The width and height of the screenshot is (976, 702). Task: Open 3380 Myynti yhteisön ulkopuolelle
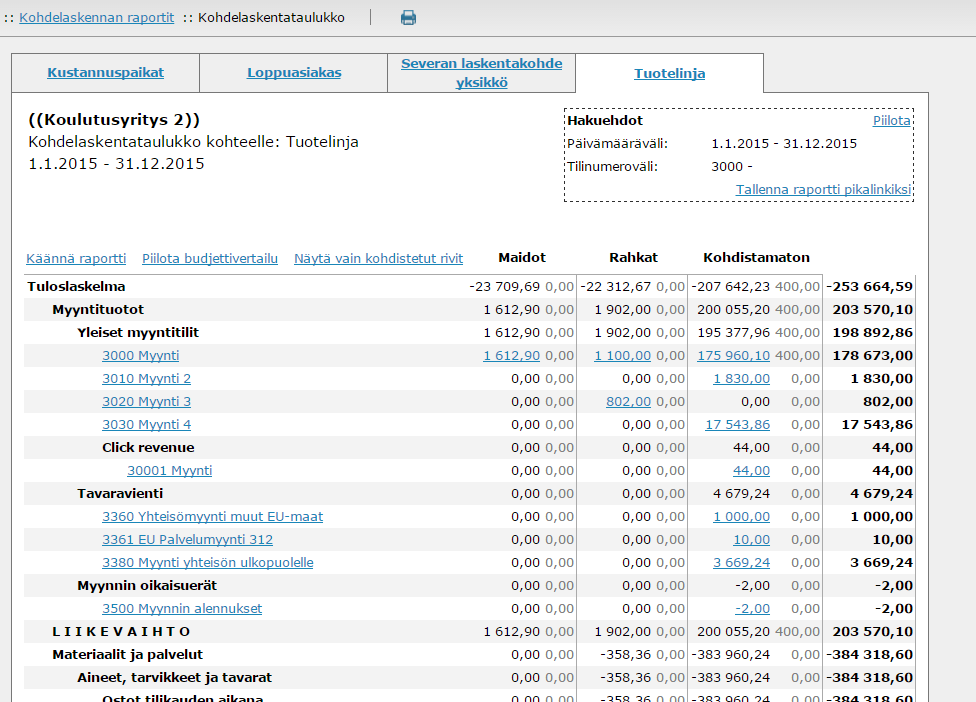(x=207, y=562)
